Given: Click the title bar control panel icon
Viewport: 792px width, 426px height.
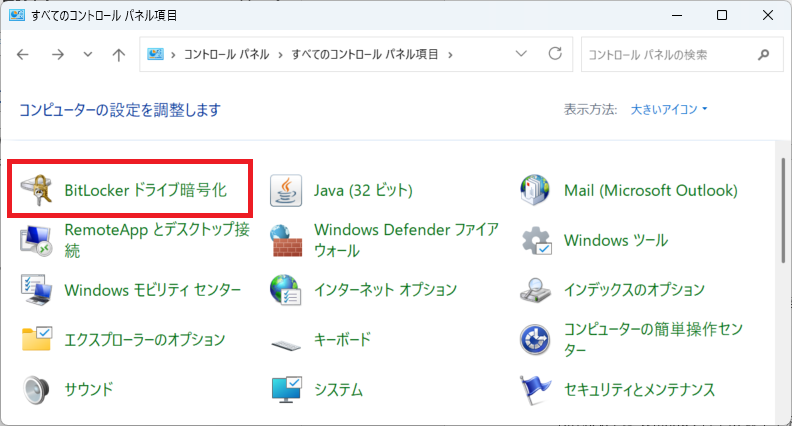Looking at the screenshot, I should (x=17, y=15).
